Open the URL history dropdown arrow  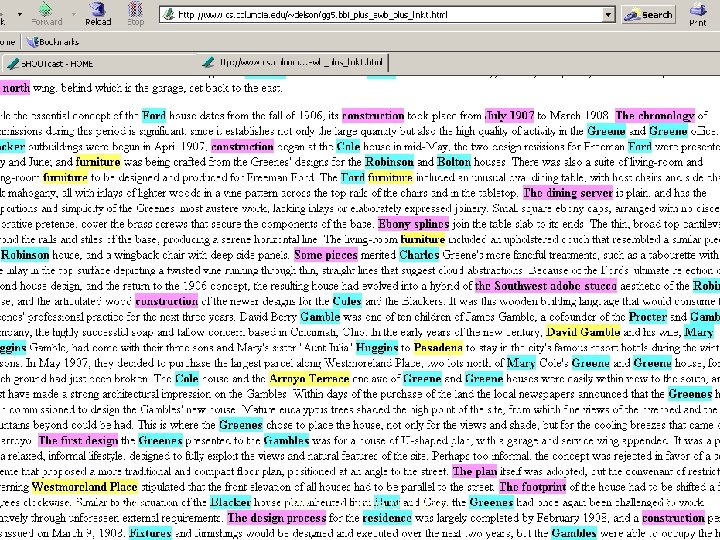click(608, 15)
